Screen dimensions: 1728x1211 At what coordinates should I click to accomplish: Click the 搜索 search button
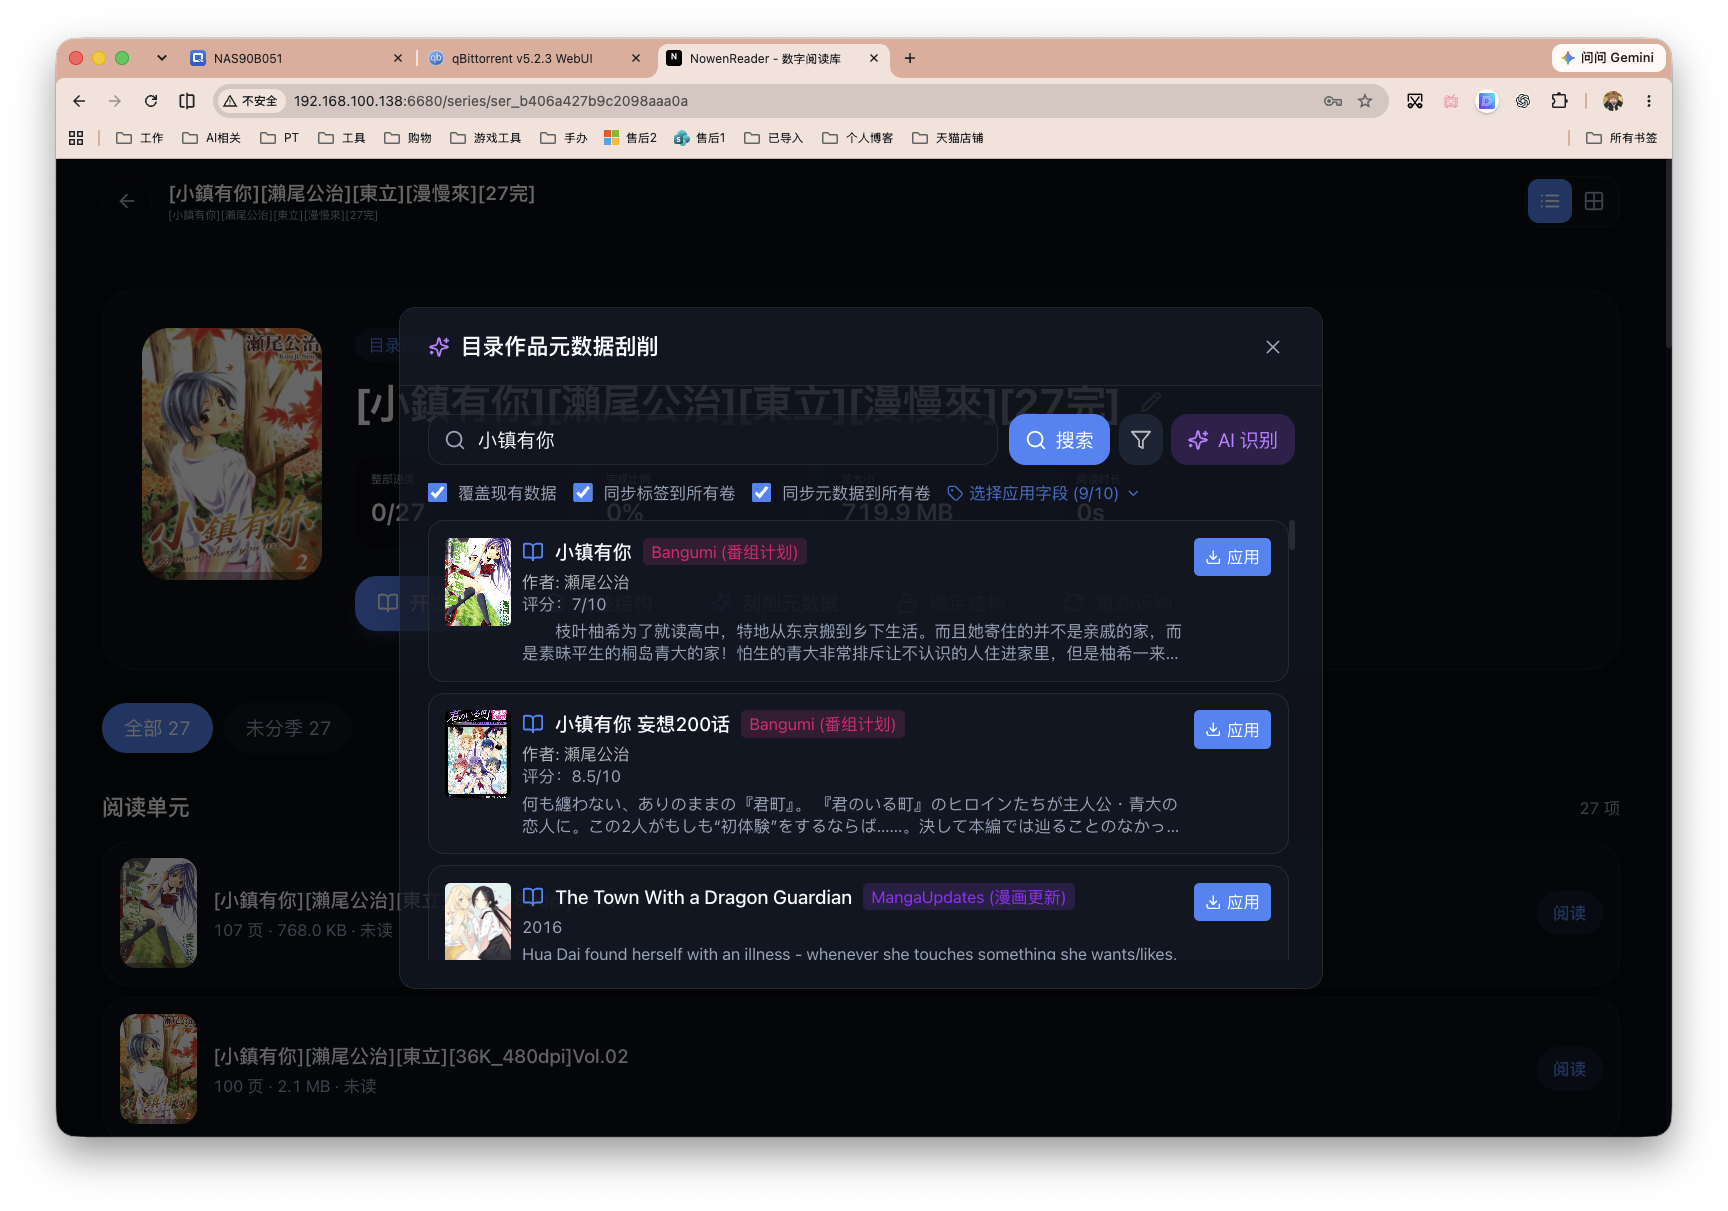click(1059, 440)
